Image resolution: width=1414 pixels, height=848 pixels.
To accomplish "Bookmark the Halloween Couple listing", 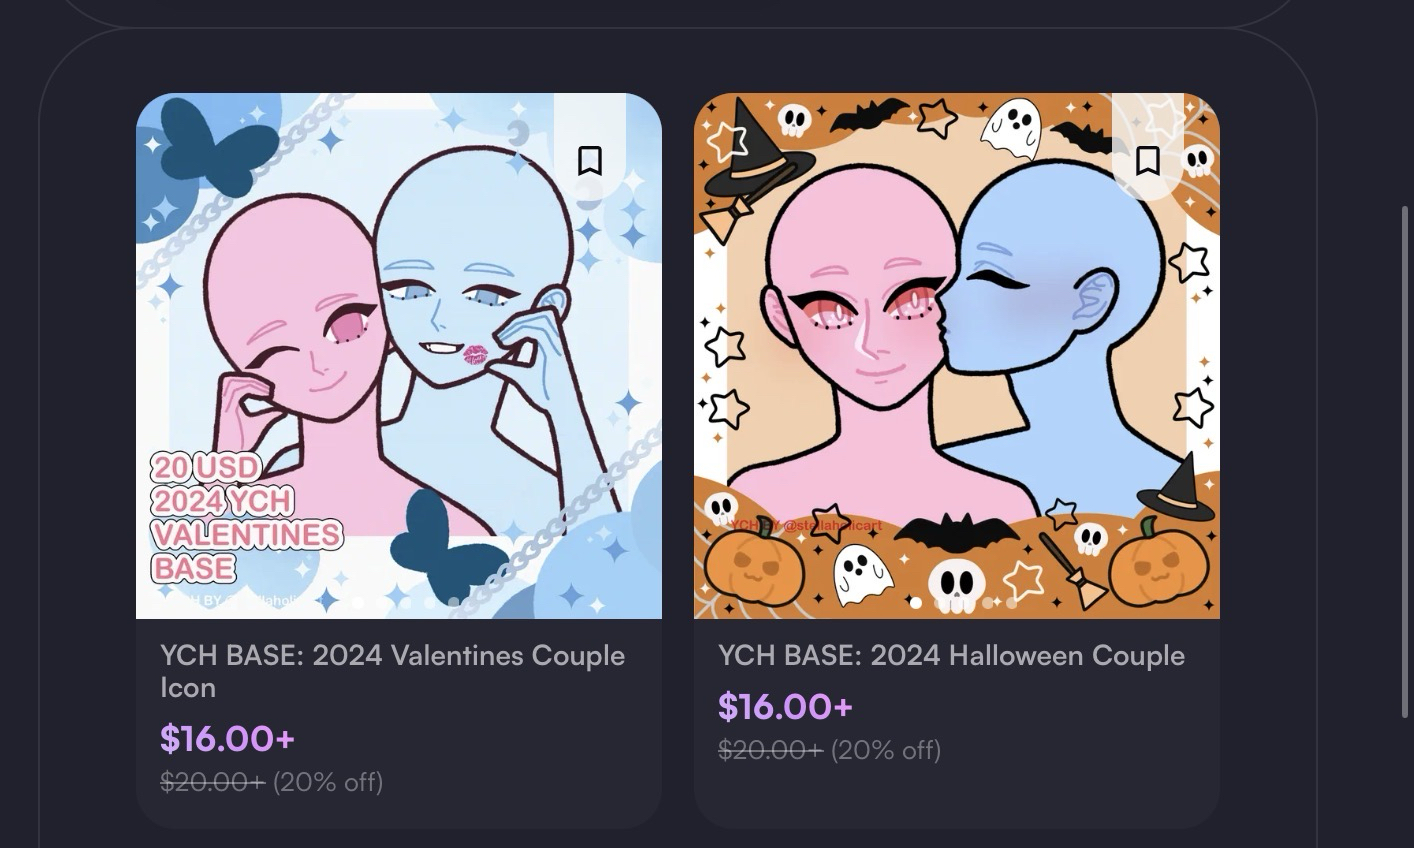I will point(1148,160).
